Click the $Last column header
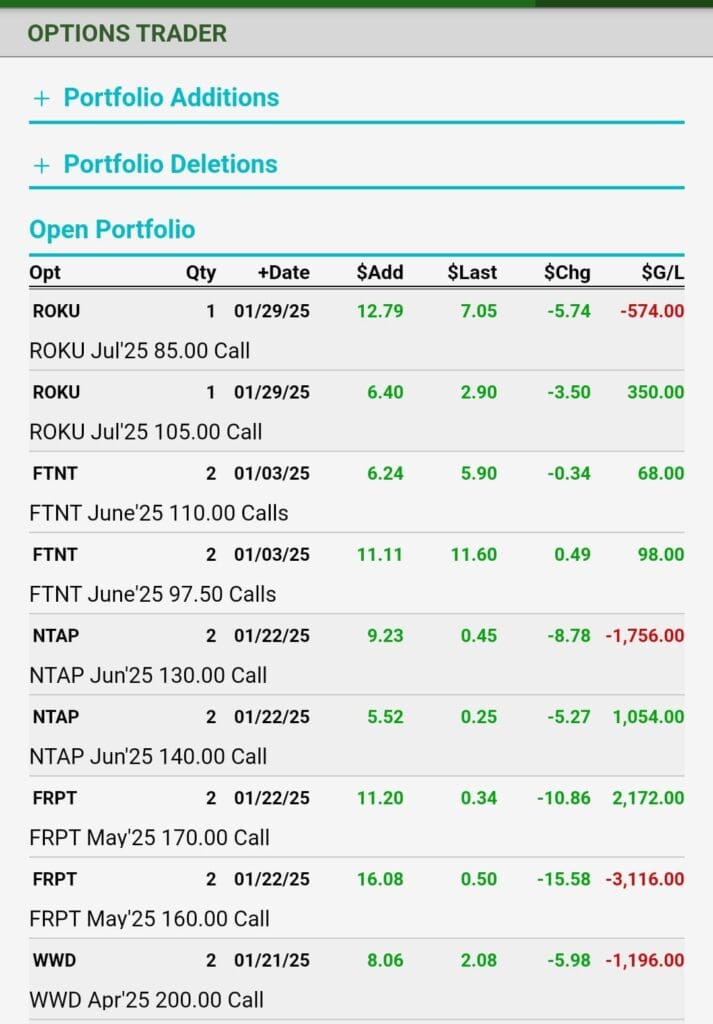The height and width of the screenshot is (1024, 713). point(472,272)
